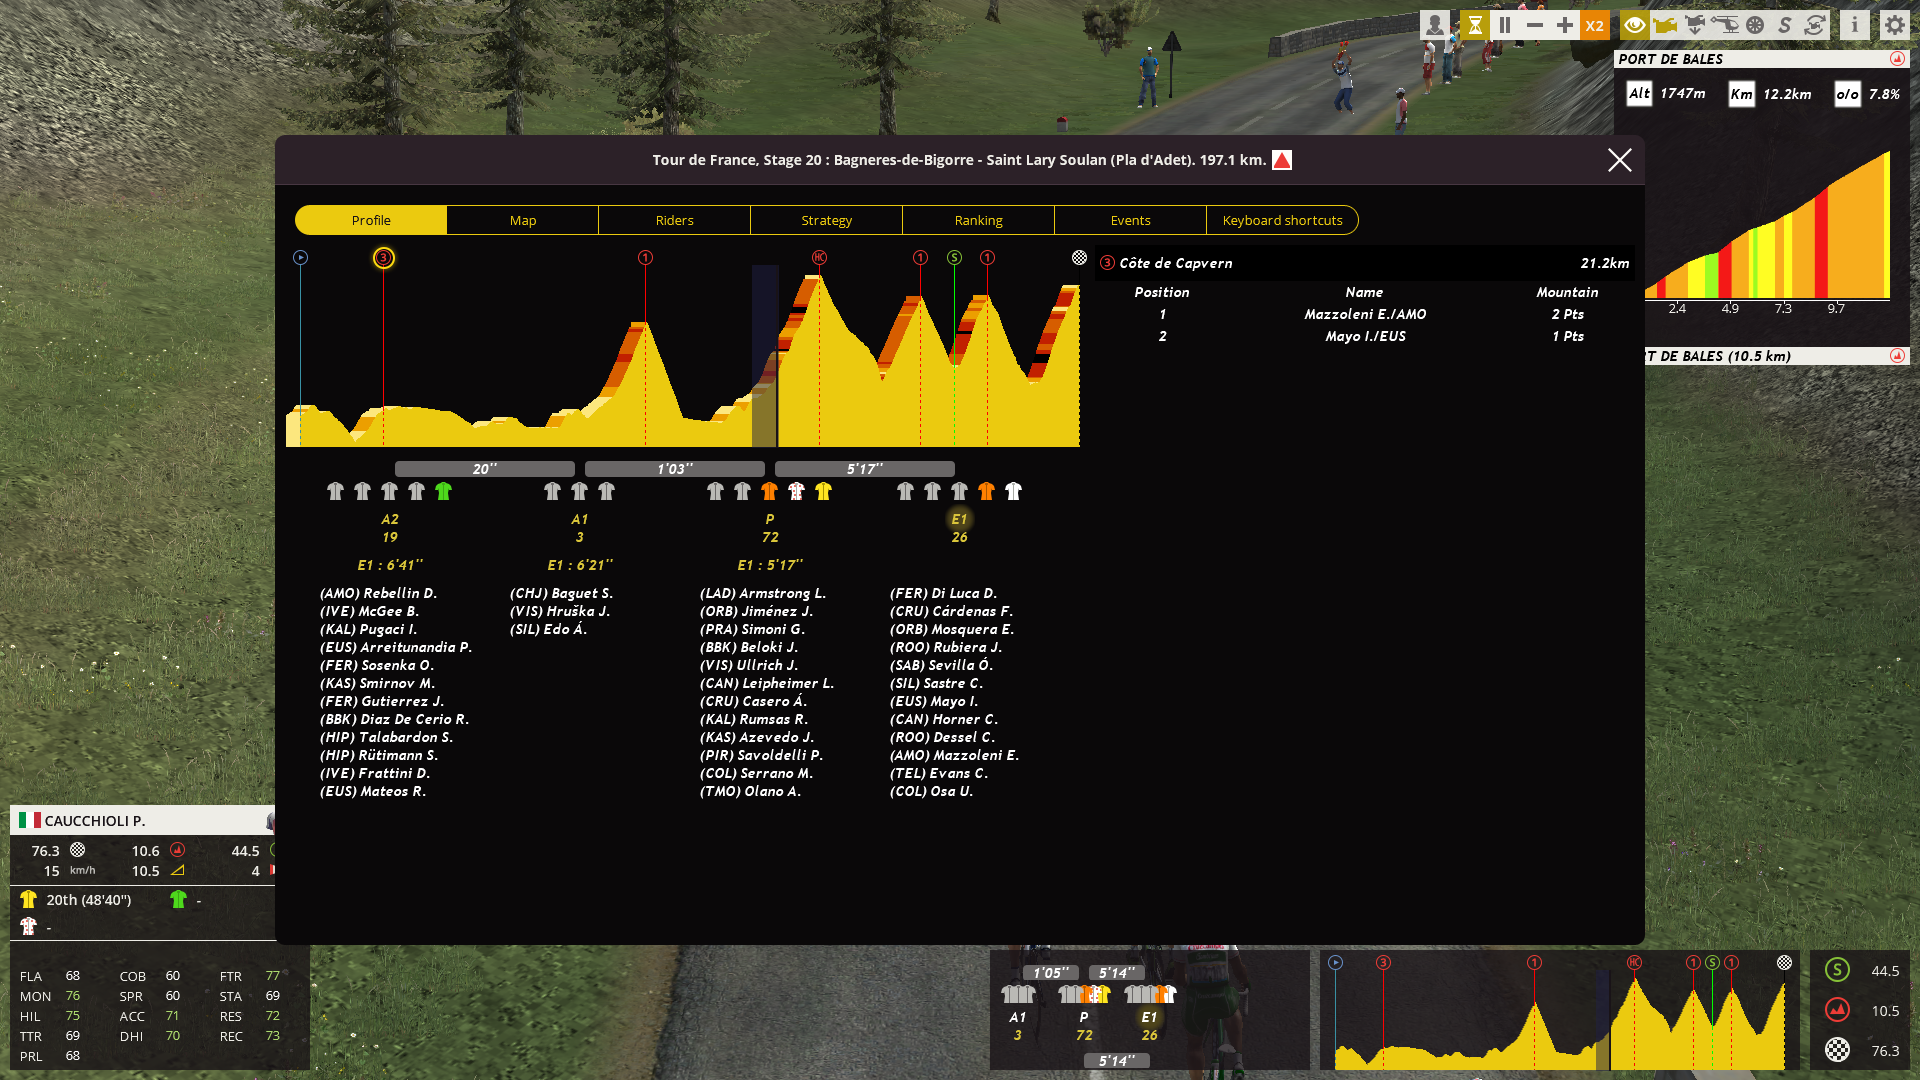Image resolution: width=1920 pixels, height=1080 pixels.
Task: Open the Events tab
Action: pos(1131,220)
